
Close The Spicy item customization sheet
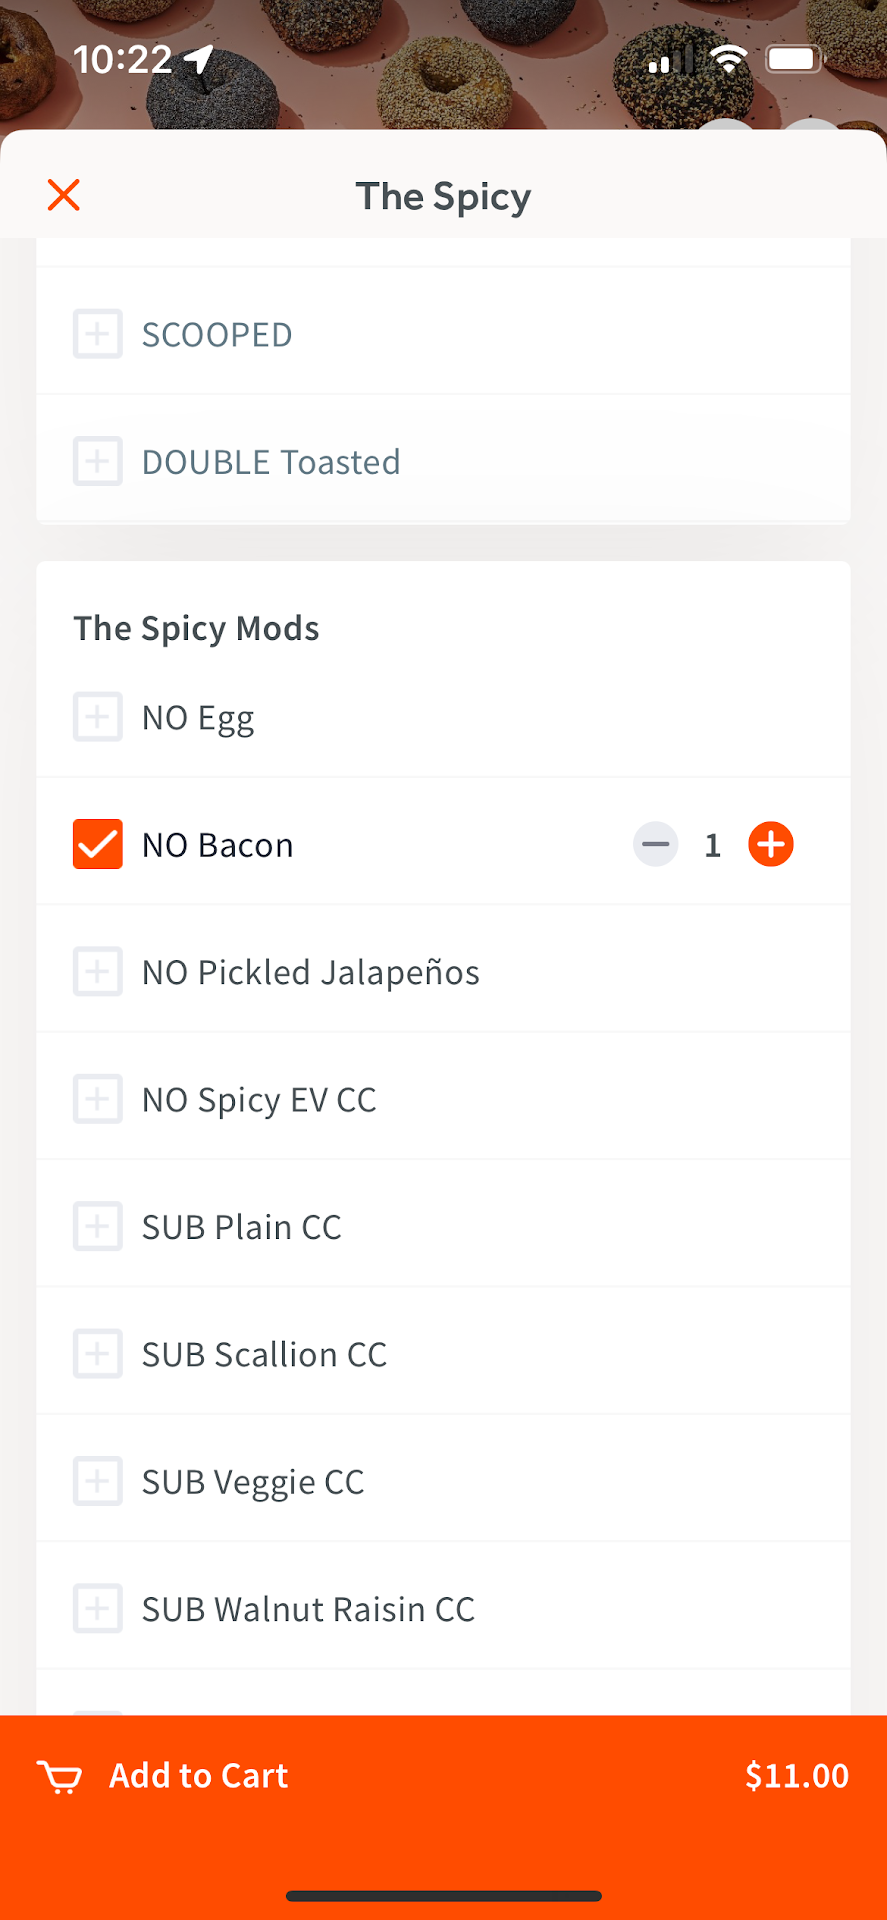(64, 195)
